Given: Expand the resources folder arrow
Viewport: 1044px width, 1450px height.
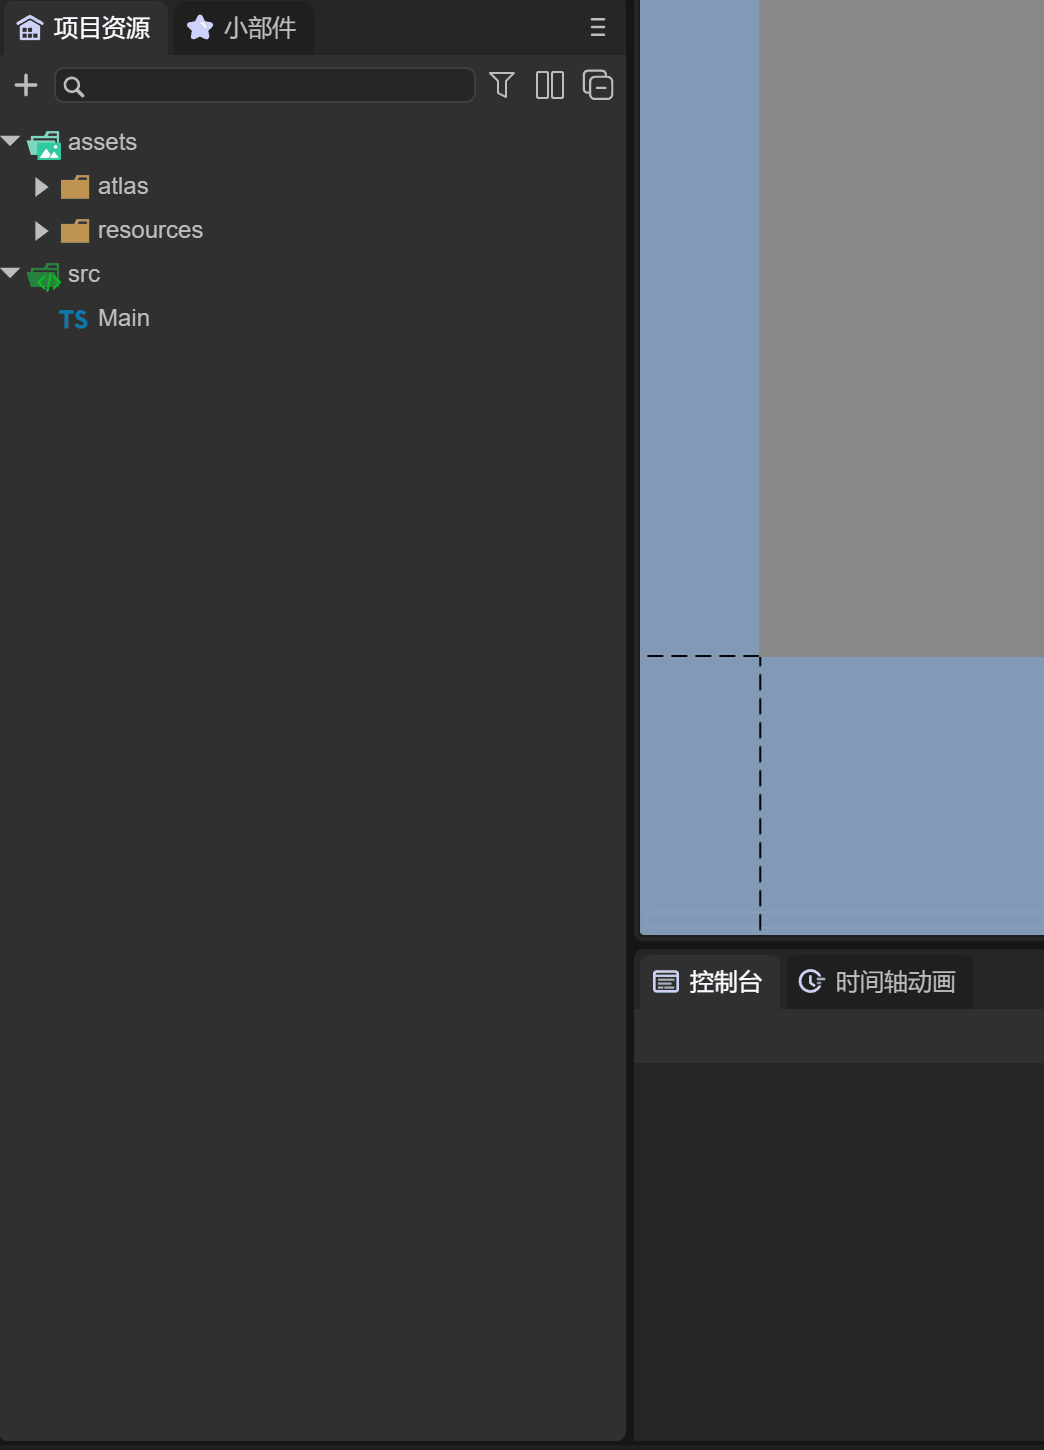Looking at the screenshot, I should click(x=41, y=231).
